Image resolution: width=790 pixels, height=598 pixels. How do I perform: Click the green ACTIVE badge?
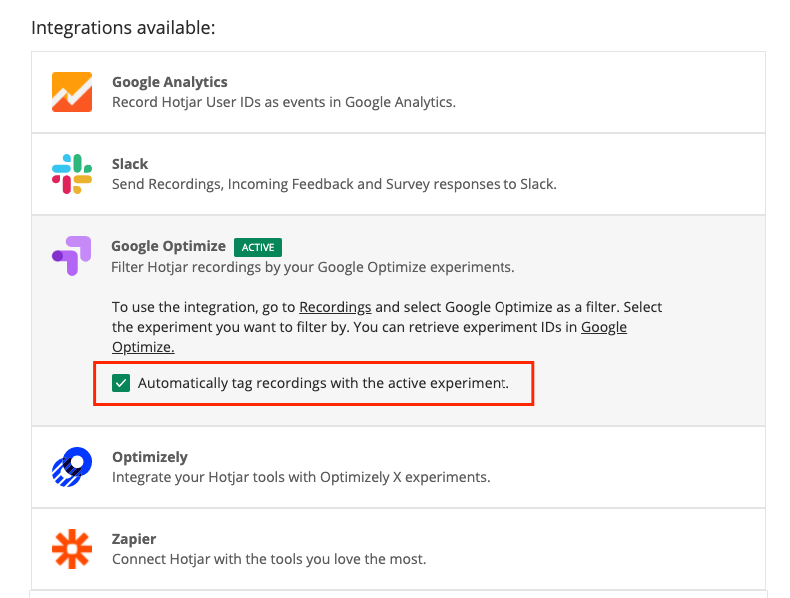[x=258, y=247]
